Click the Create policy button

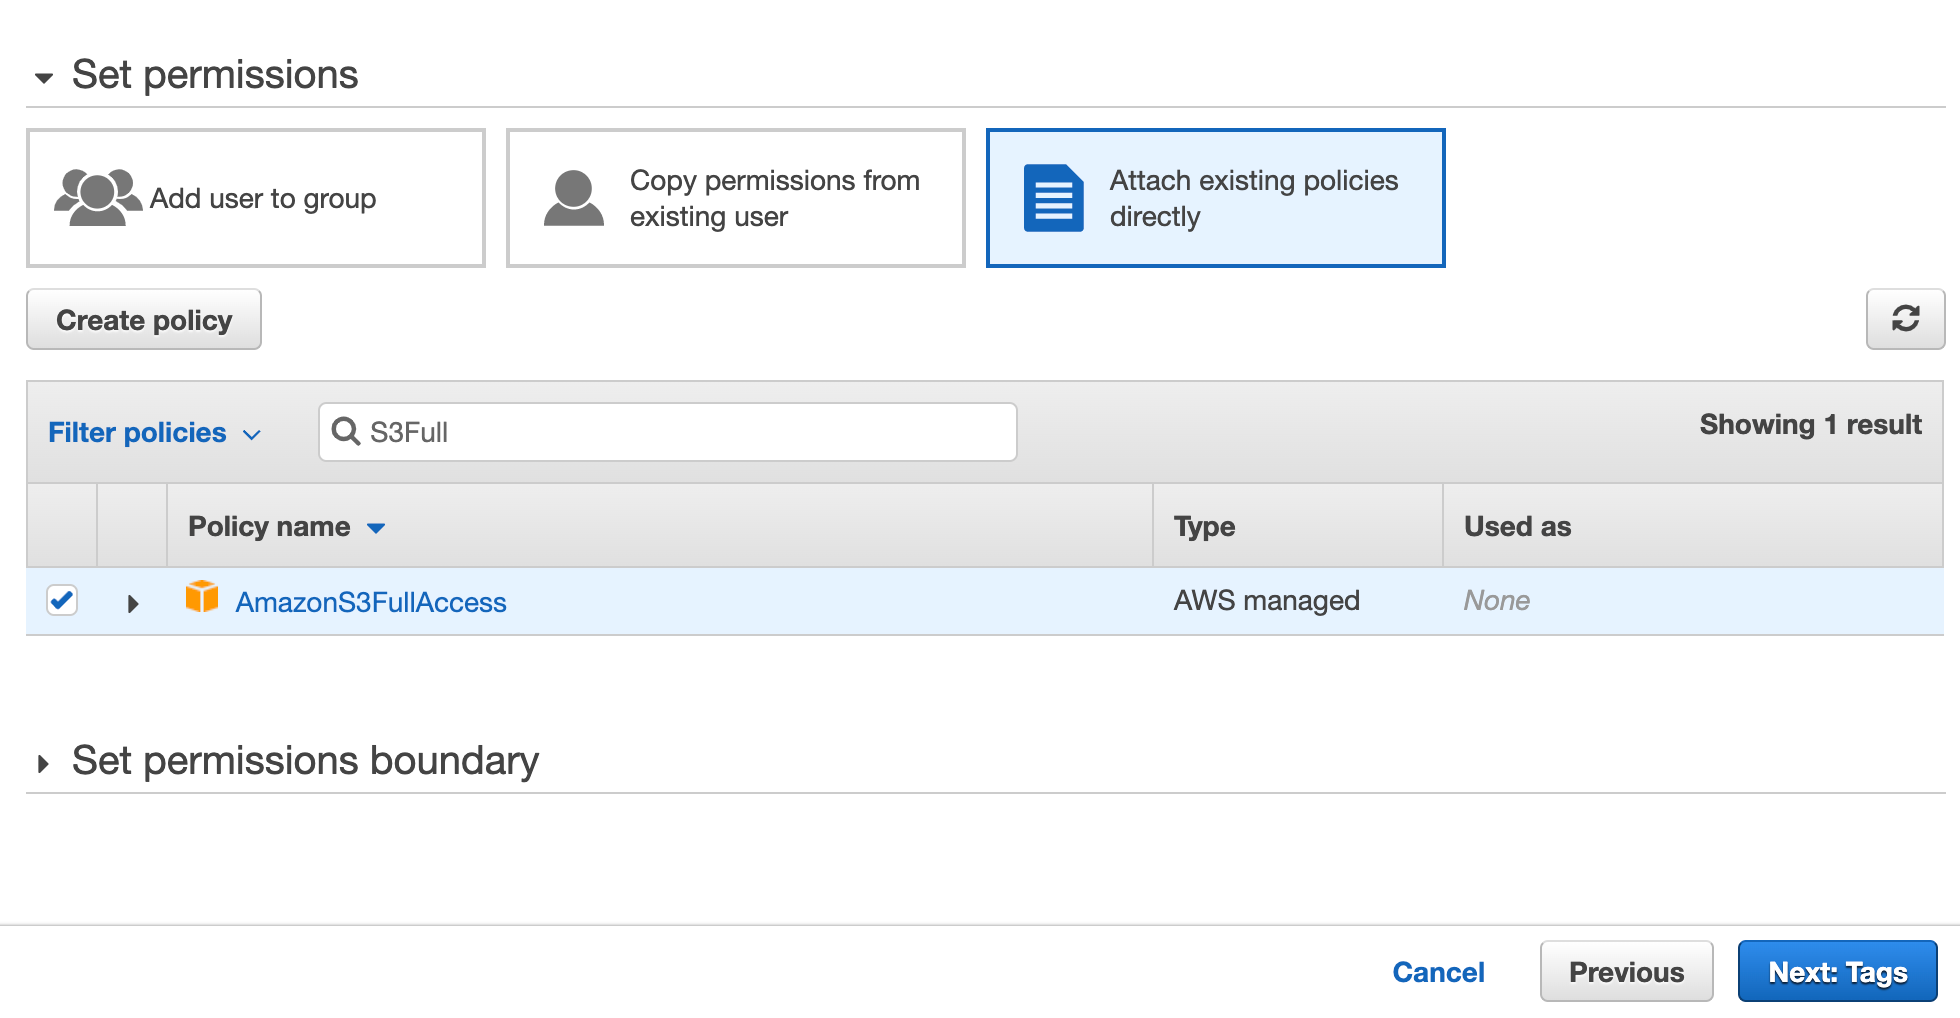tap(144, 320)
